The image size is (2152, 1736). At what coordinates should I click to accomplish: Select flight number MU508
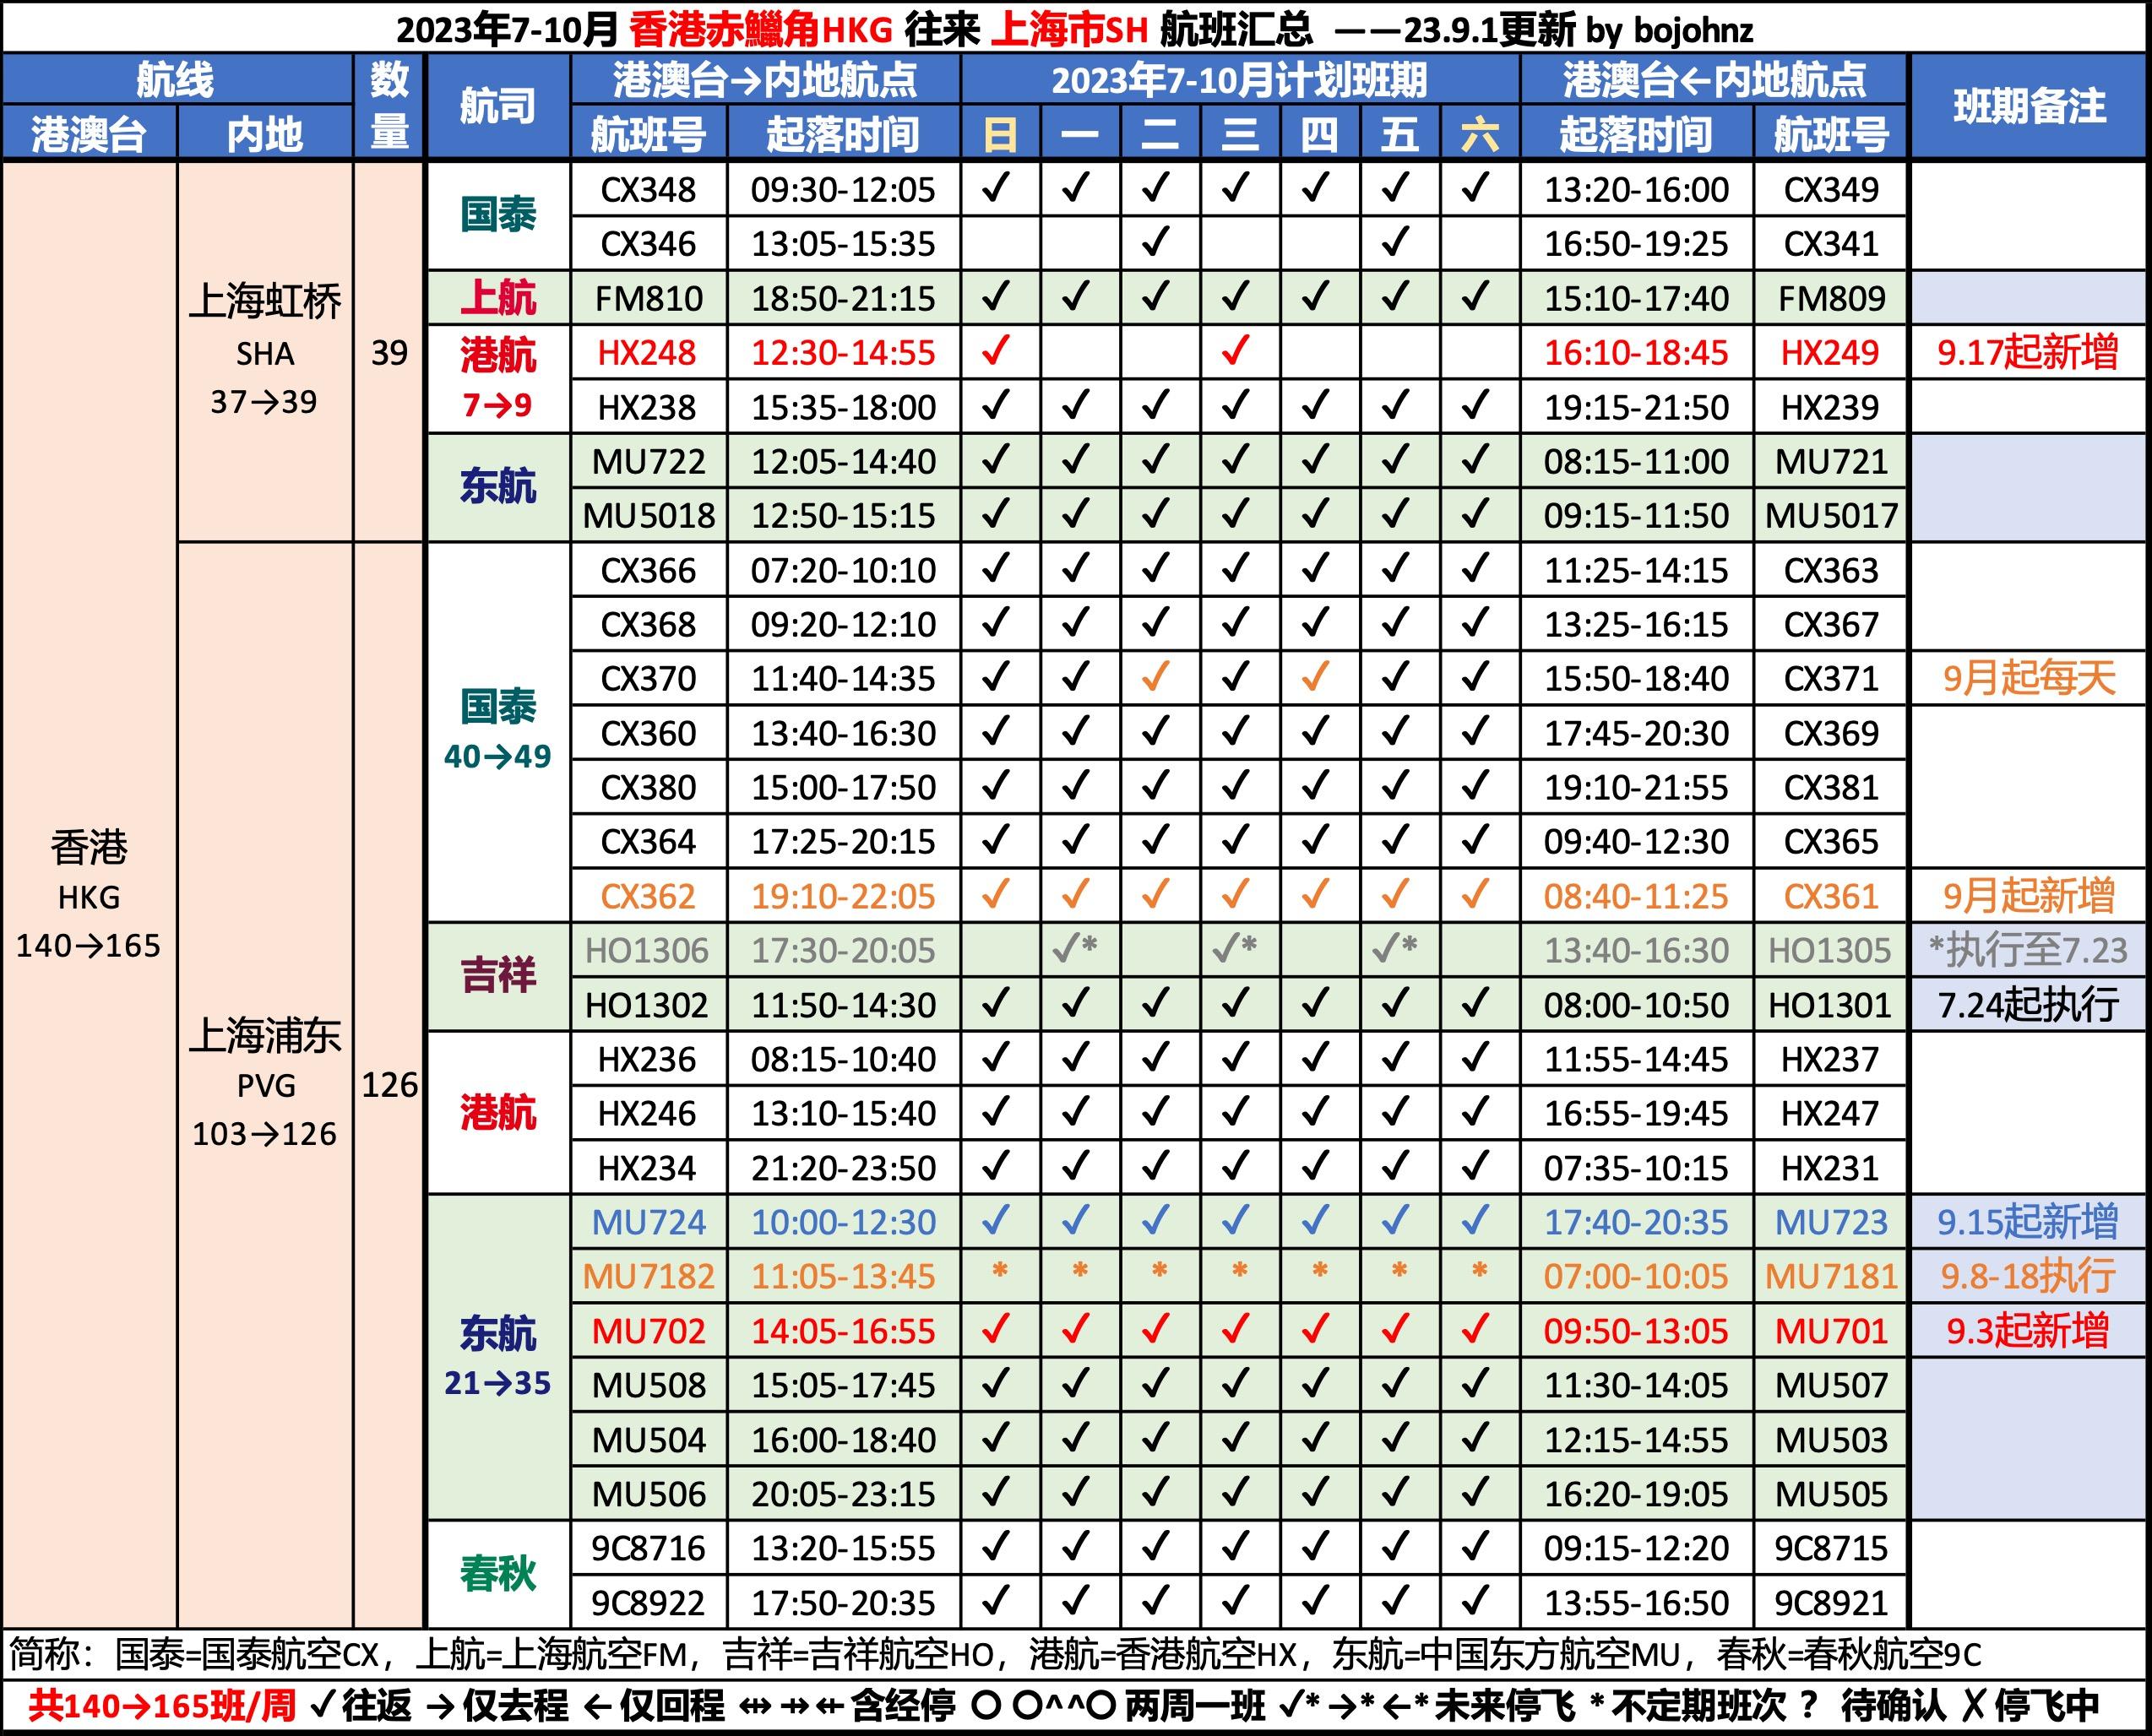click(x=648, y=1385)
